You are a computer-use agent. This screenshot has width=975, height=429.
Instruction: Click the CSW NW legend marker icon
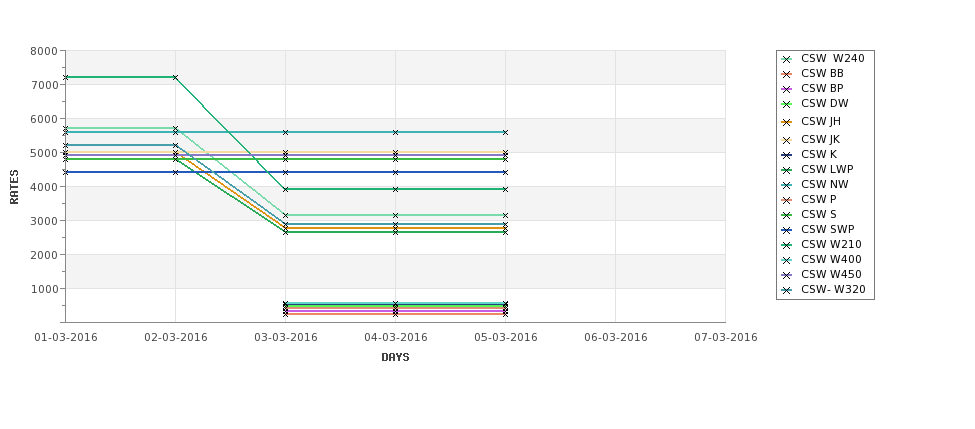pyautogui.click(x=787, y=185)
